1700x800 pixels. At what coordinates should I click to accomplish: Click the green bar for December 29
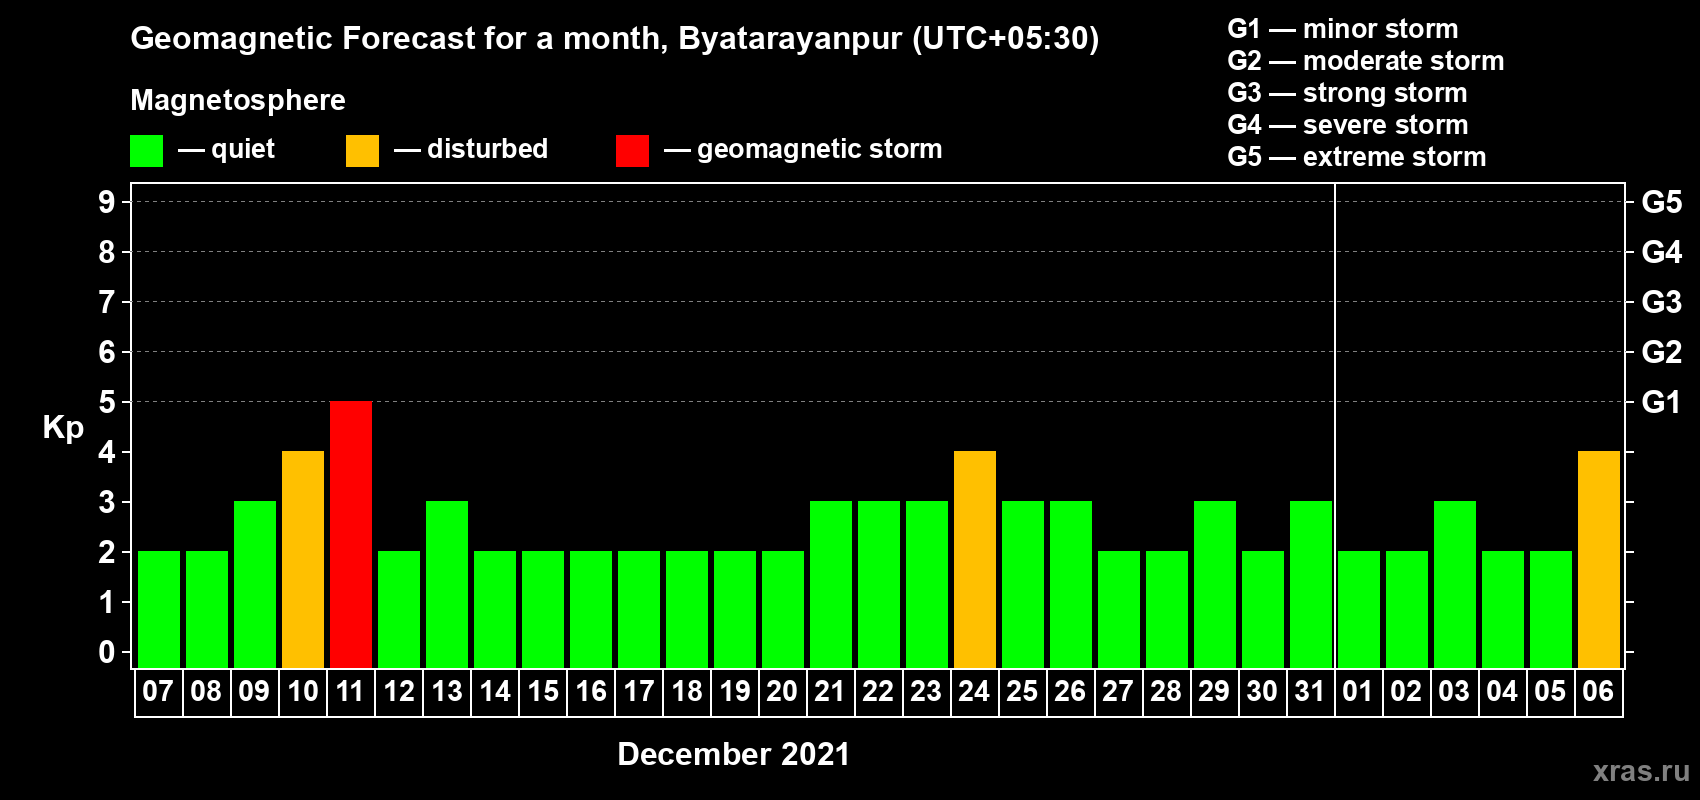(x=1215, y=585)
